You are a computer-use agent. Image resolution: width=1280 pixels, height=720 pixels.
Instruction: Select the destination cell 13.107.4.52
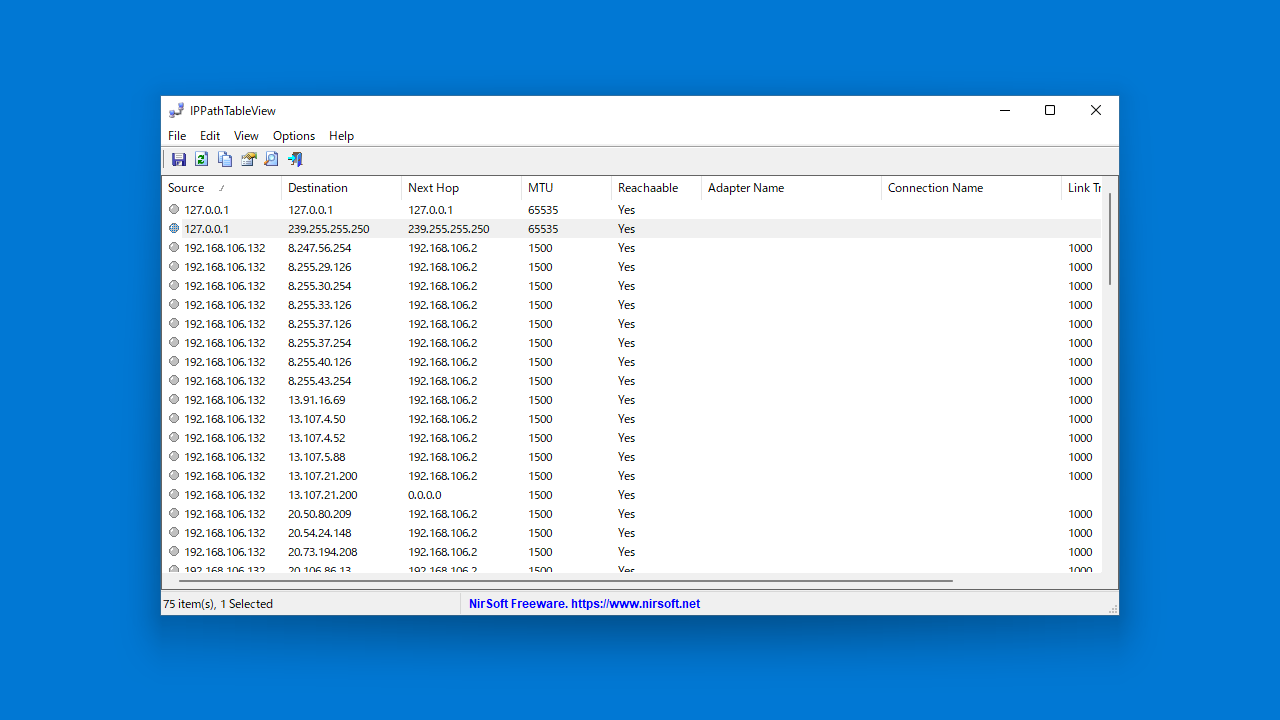point(317,438)
